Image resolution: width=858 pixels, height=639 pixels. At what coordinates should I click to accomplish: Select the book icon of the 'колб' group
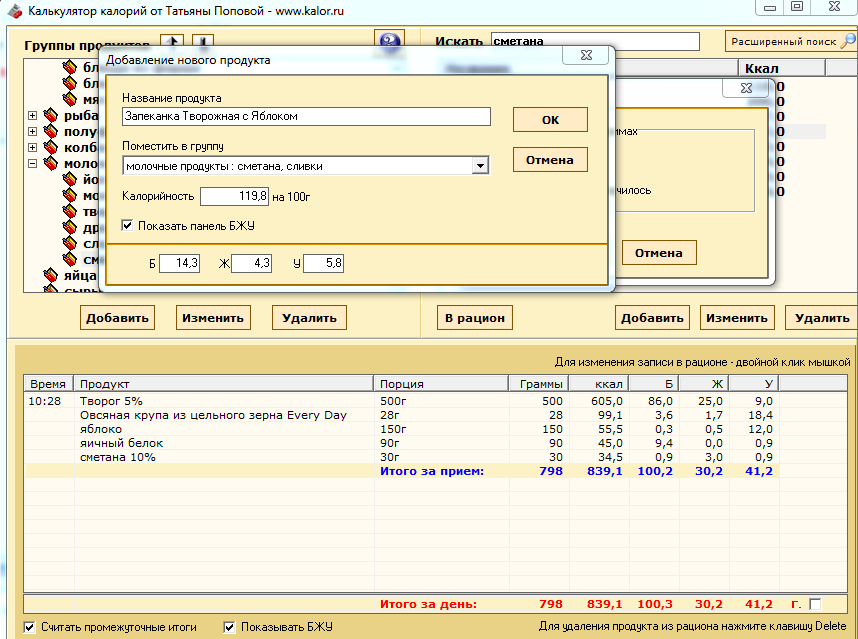coord(51,147)
